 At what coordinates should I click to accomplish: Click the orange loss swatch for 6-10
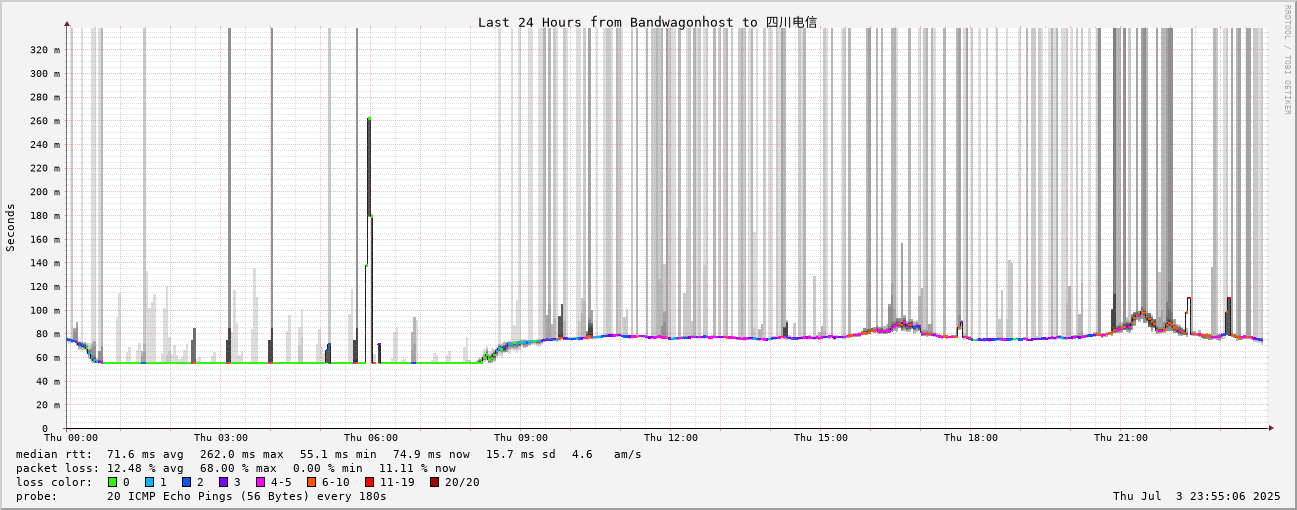pos(311,482)
